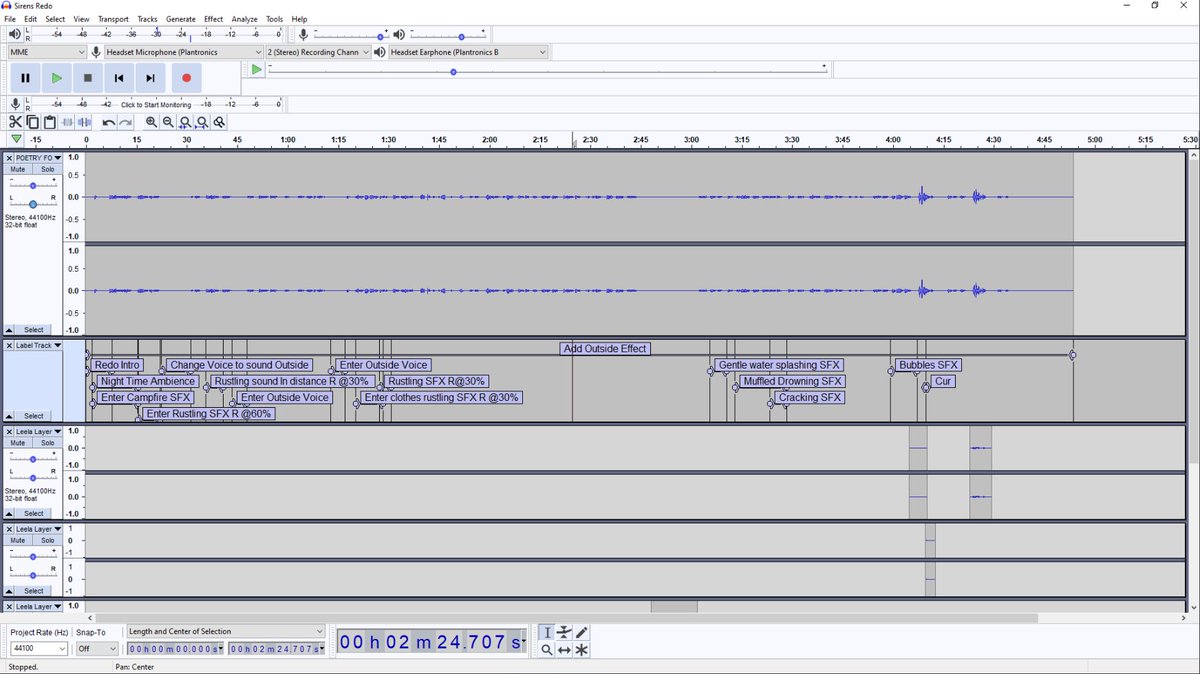Viewport: 1200px width, 674px height.
Task: Open the File menu
Action: click(10, 19)
